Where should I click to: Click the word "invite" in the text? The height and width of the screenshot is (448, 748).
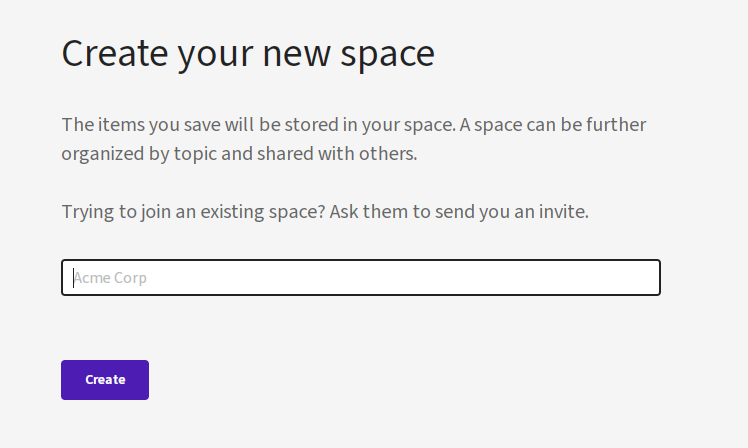point(562,212)
